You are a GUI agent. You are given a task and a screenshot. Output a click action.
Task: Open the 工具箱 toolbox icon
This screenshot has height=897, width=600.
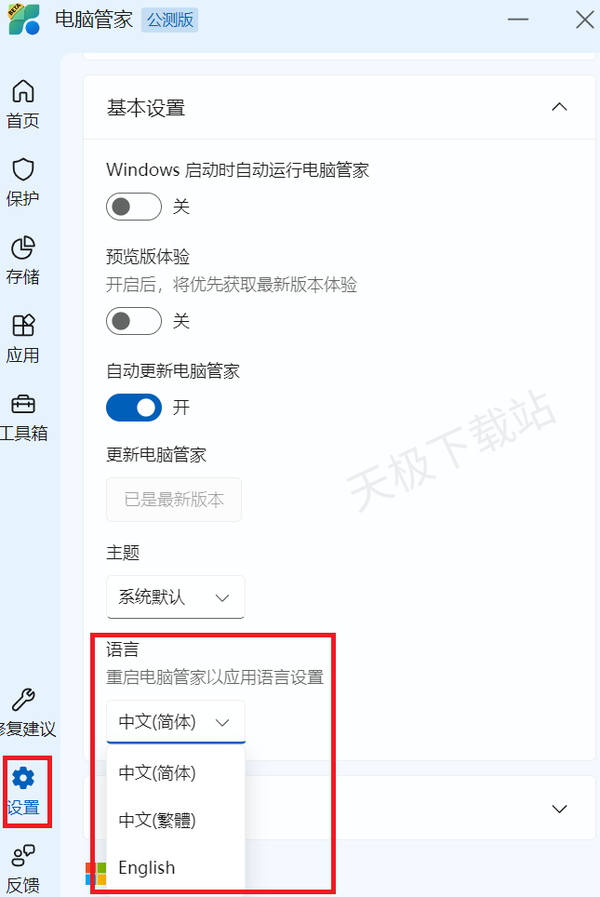(x=23, y=404)
